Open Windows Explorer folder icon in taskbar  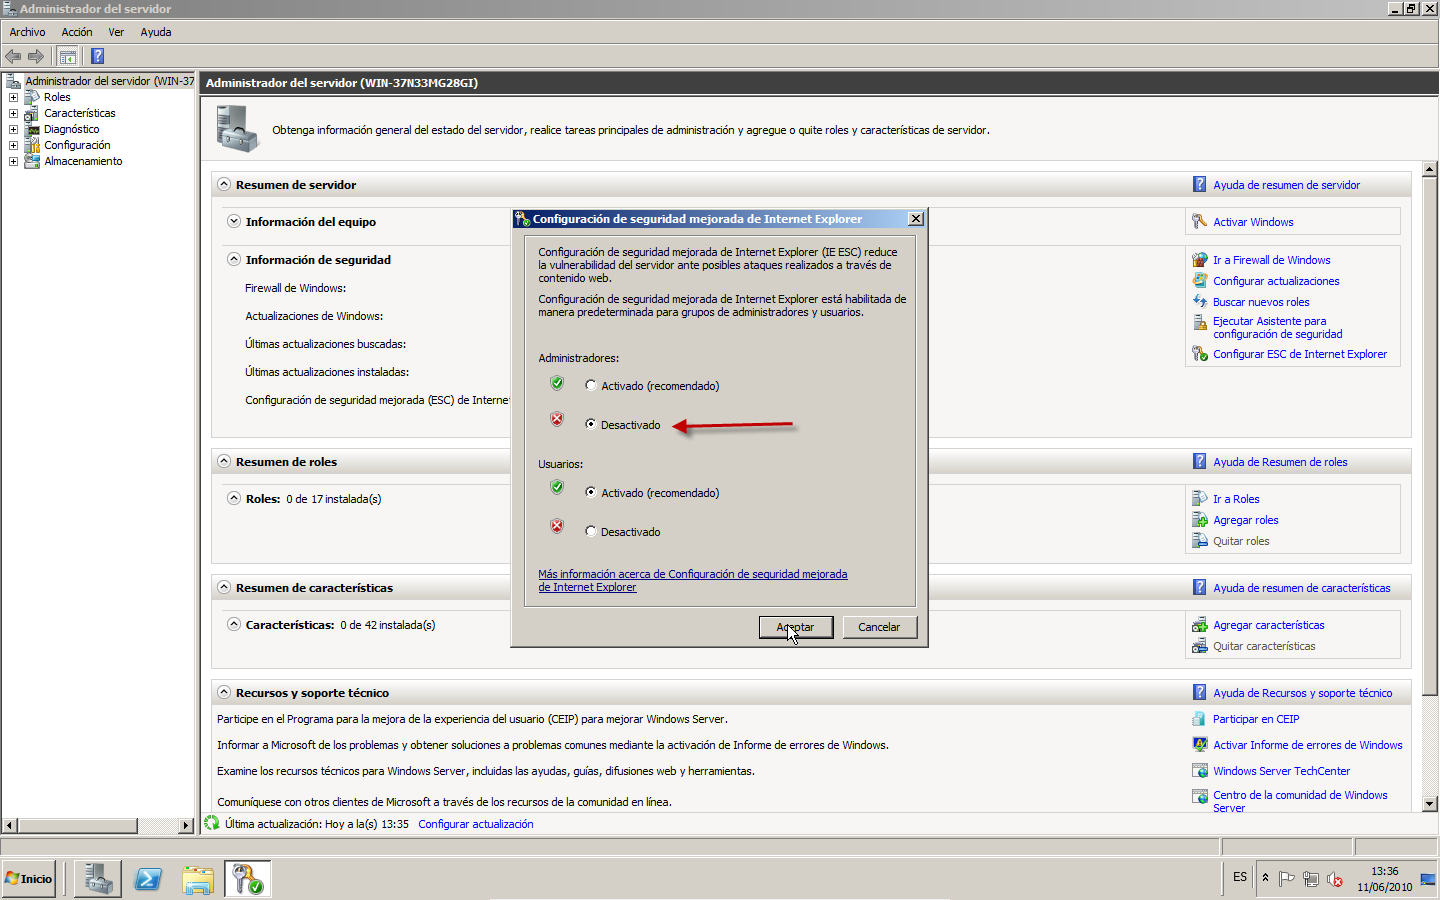(198, 879)
